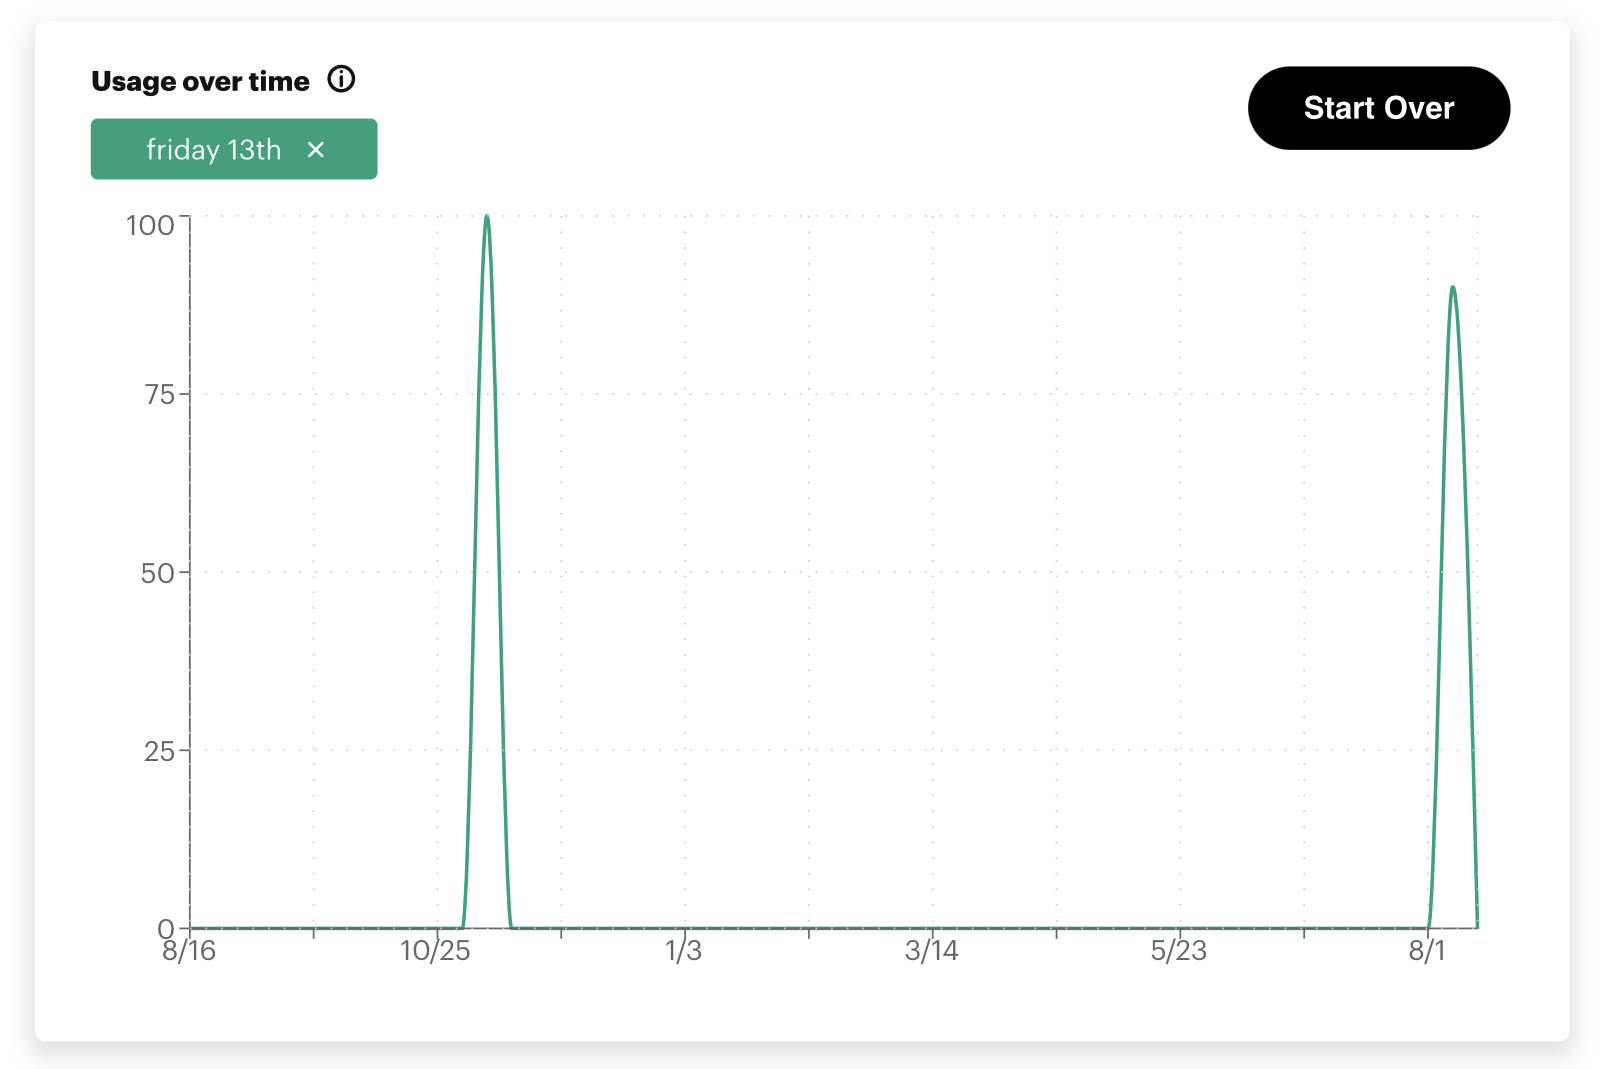The width and height of the screenshot is (1600, 1069).
Task: Click the top of the second peak near 8/1
Action: pos(1452,289)
